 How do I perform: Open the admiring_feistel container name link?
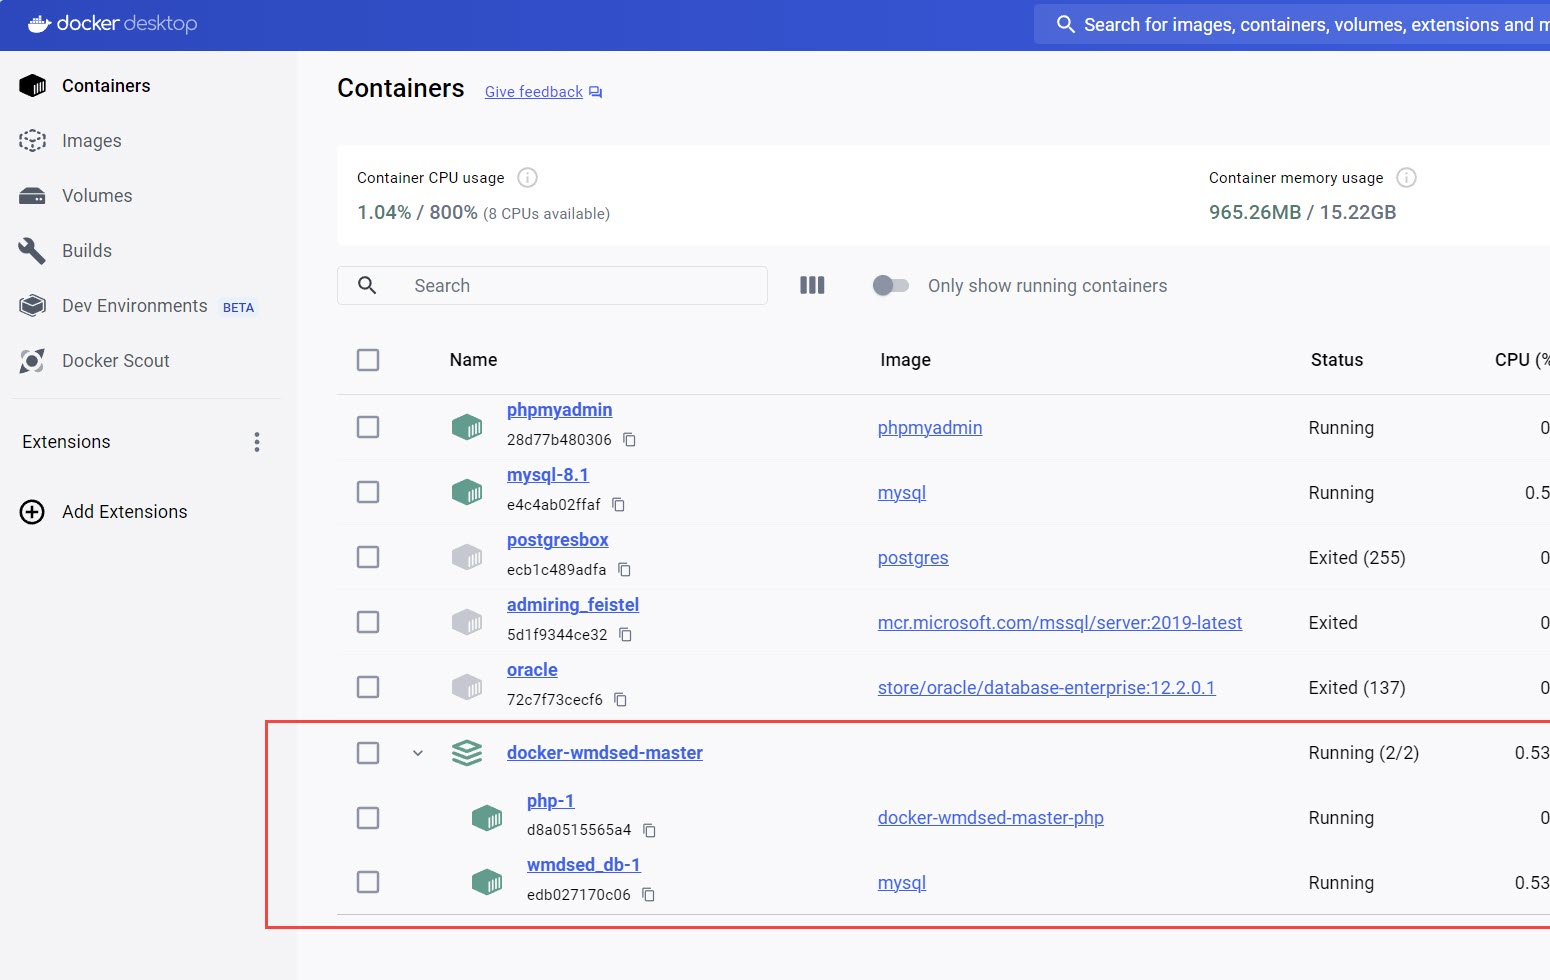pos(573,605)
